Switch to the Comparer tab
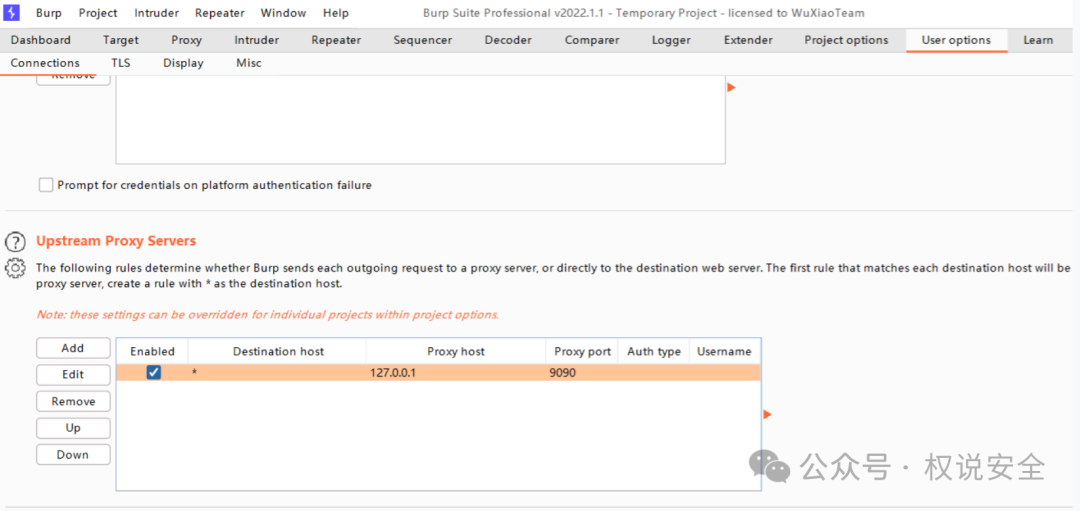The width and height of the screenshot is (1080, 511). tap(592, 40)
